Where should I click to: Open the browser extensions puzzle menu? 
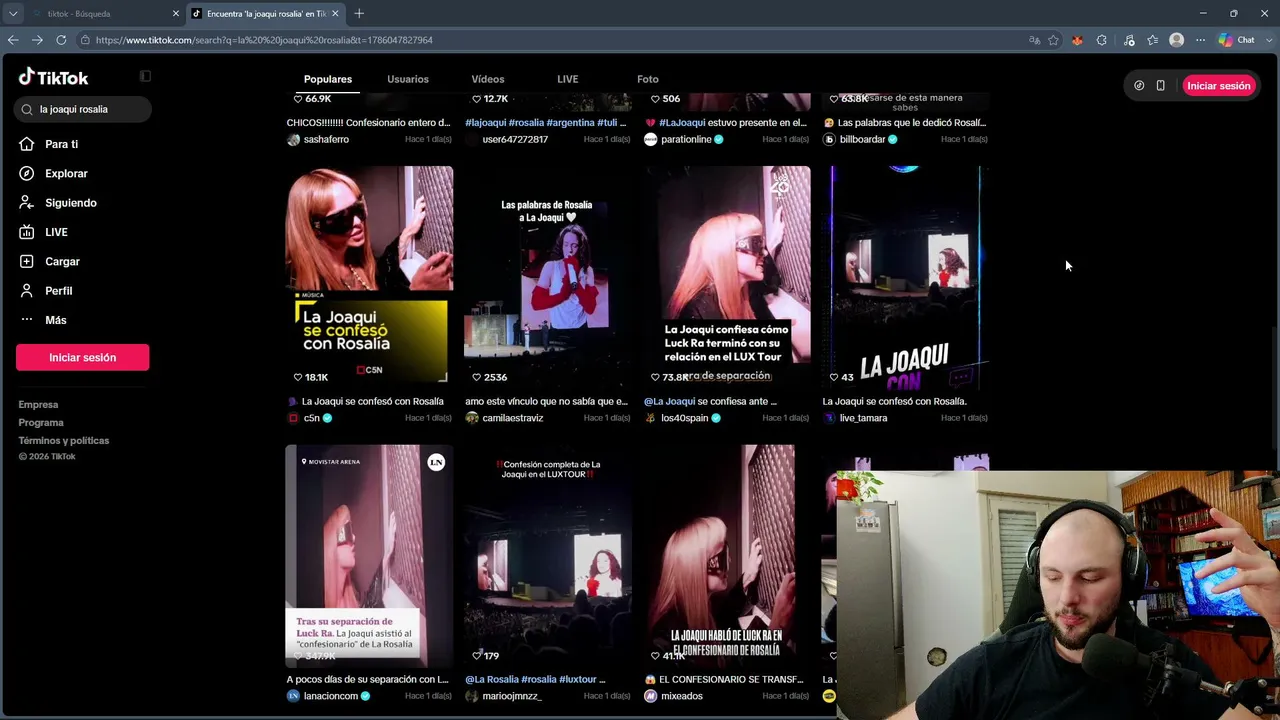pos(1101,40)
